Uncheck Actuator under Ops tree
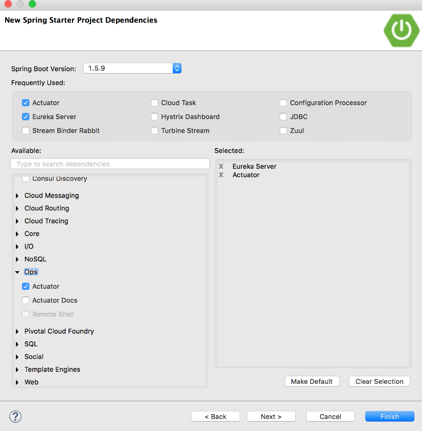The width and height of the screenshot is (422, 431). pos(26,286)
